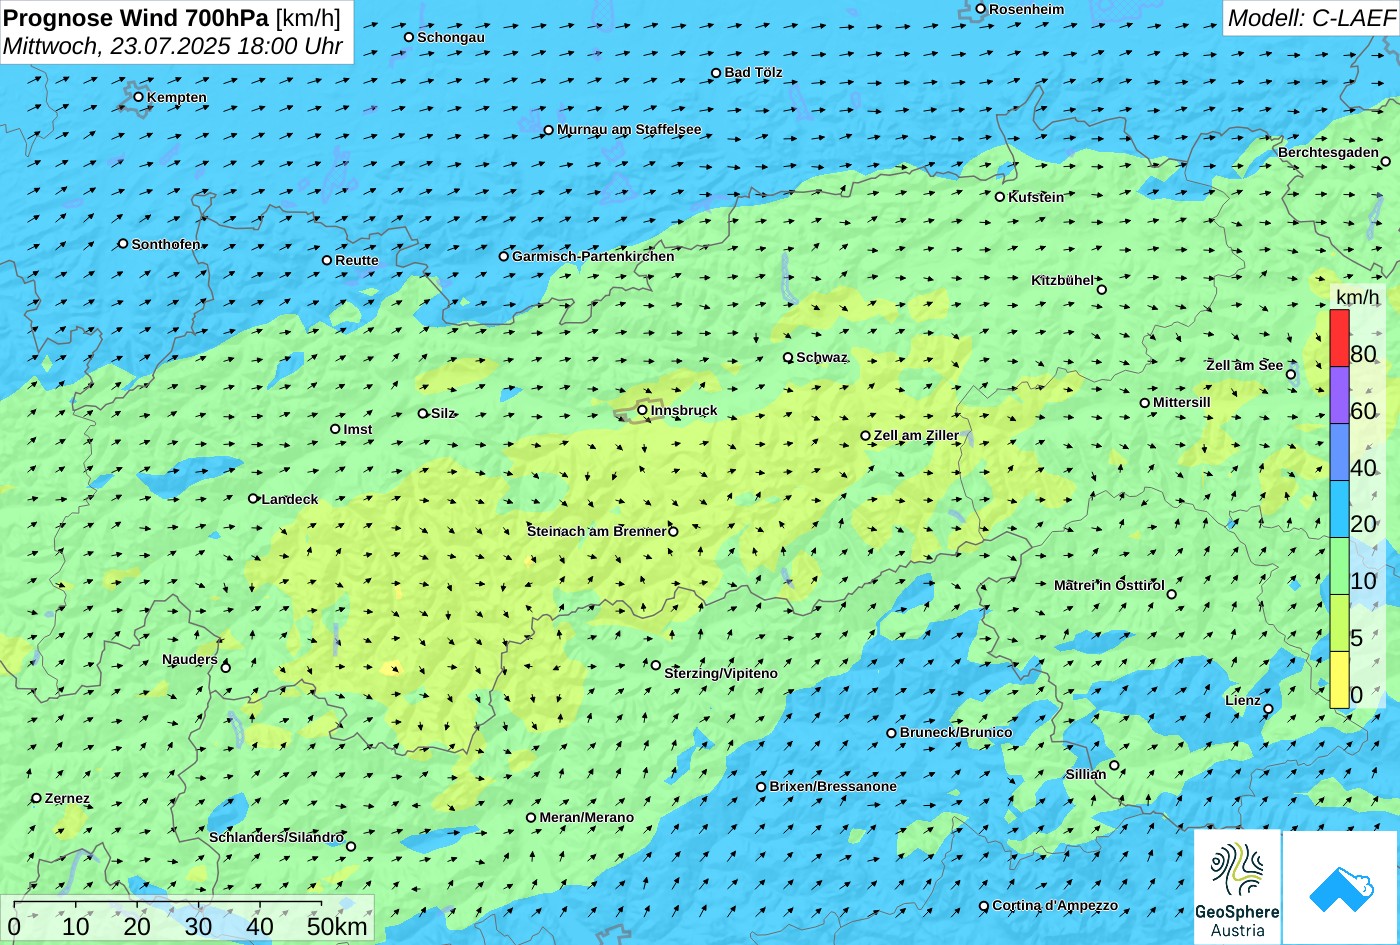The width and height of the screenshot is (1400, 945).
Task: Click the Reutte city marker
Action: pyautogui.click(x=327, y=260)
